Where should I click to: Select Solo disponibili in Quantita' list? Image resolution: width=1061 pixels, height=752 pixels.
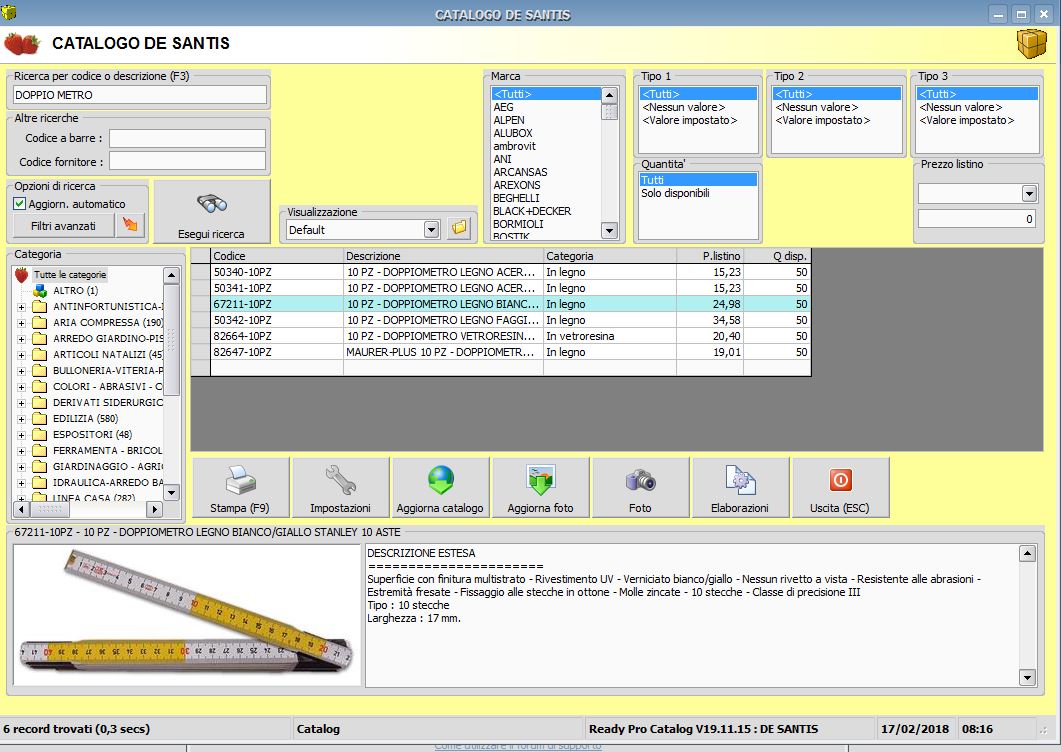675,193
